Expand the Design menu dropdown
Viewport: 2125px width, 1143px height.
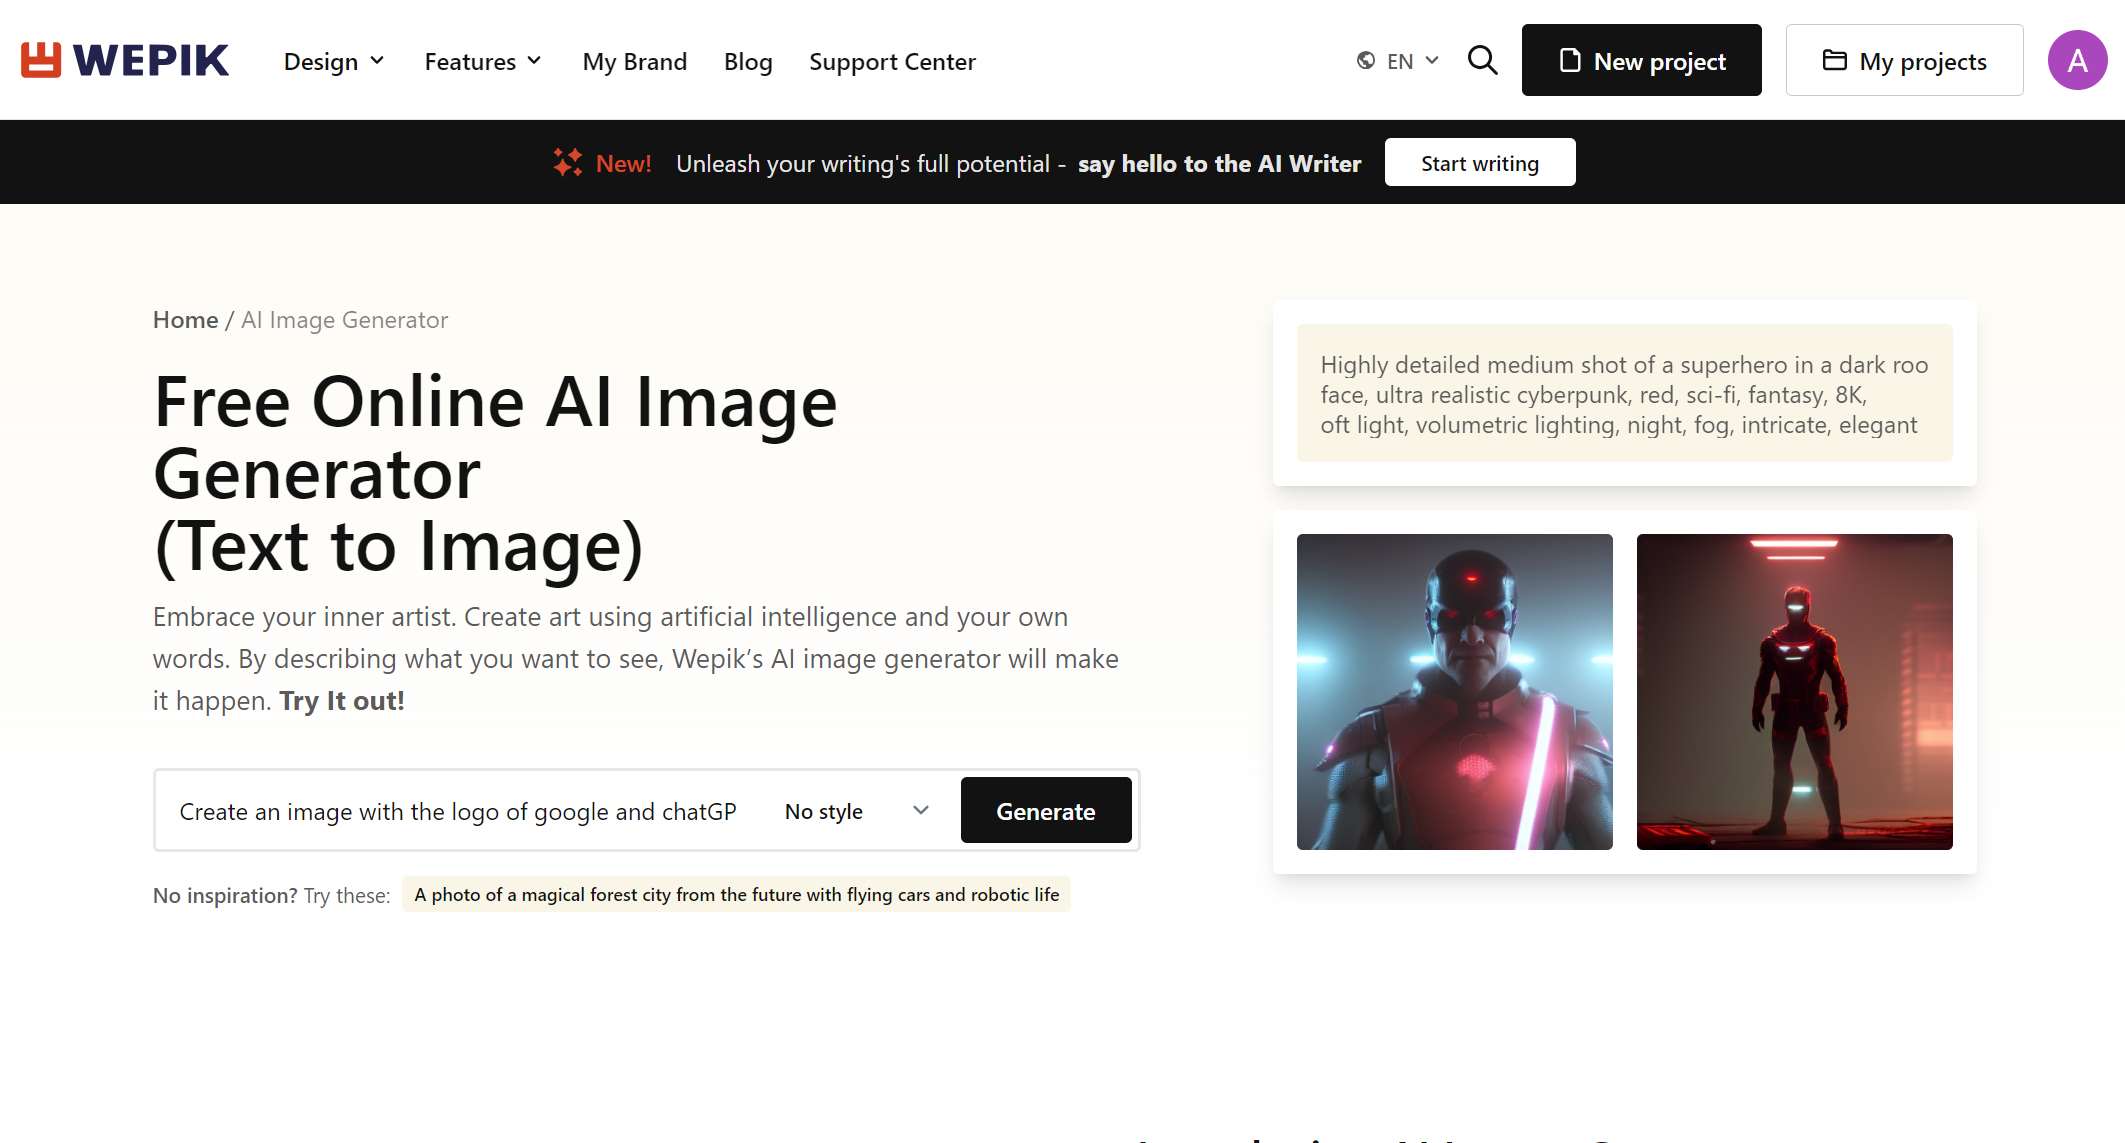tap(334, 62)
